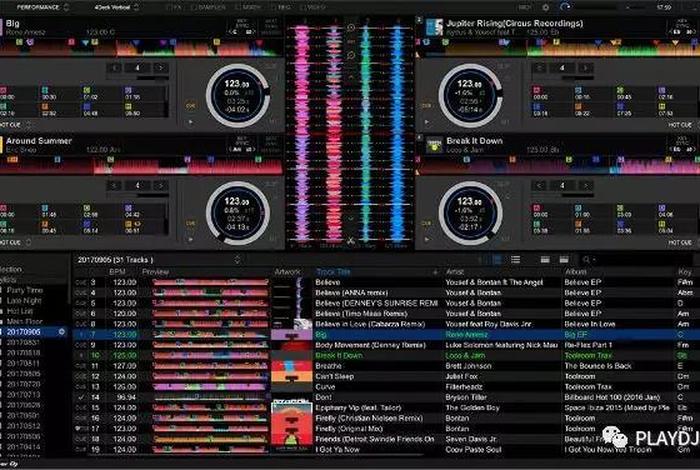The height and width of the screenshot is (470, 700).
Task: Click the Break It Down jog platter
Action: click(471, 213)
